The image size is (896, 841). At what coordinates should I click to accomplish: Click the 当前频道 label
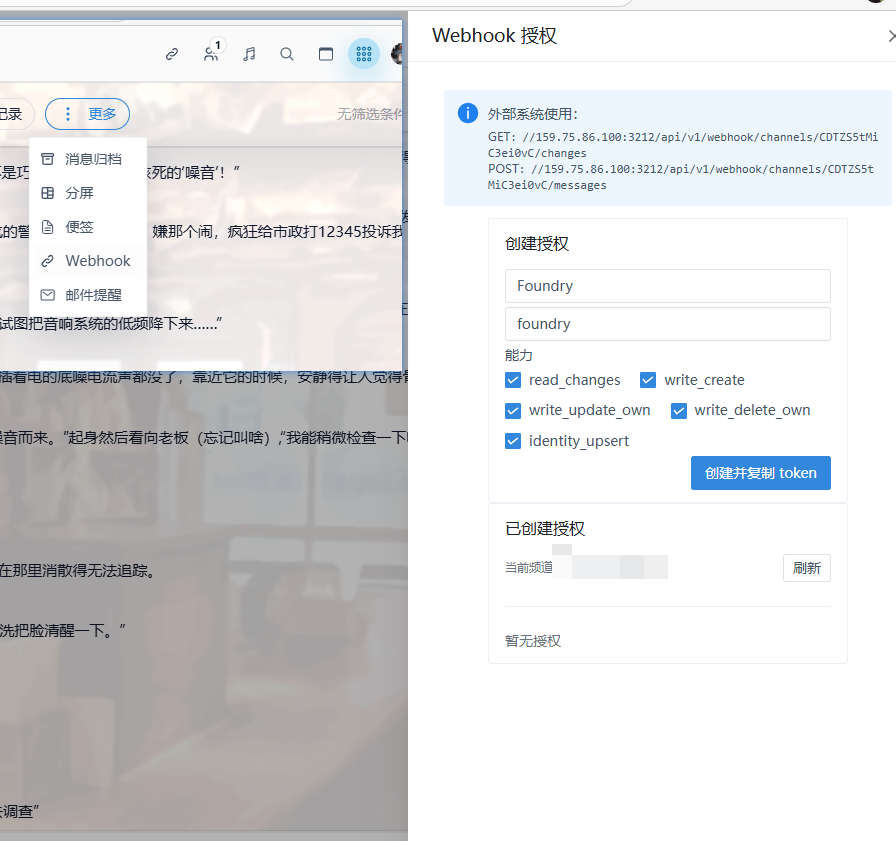(529, 567)
